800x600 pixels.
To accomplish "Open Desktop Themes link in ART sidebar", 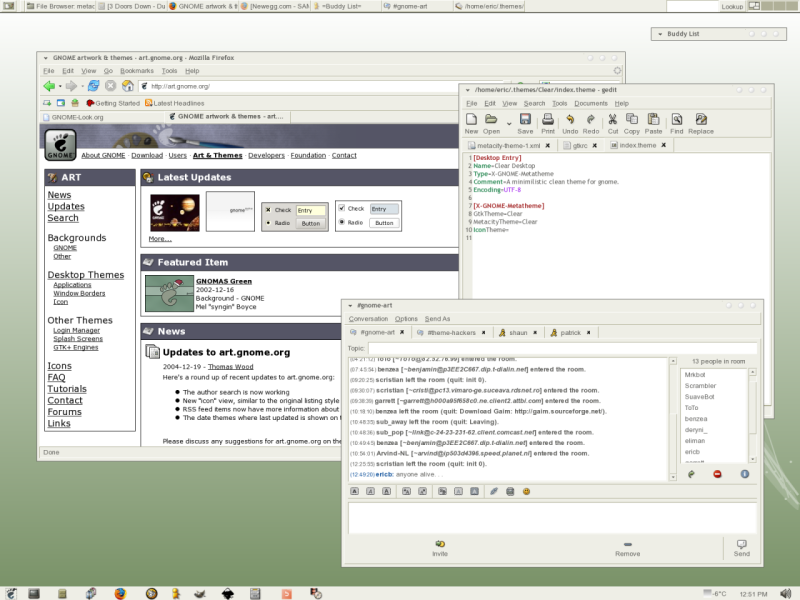I will pos(86,275).
